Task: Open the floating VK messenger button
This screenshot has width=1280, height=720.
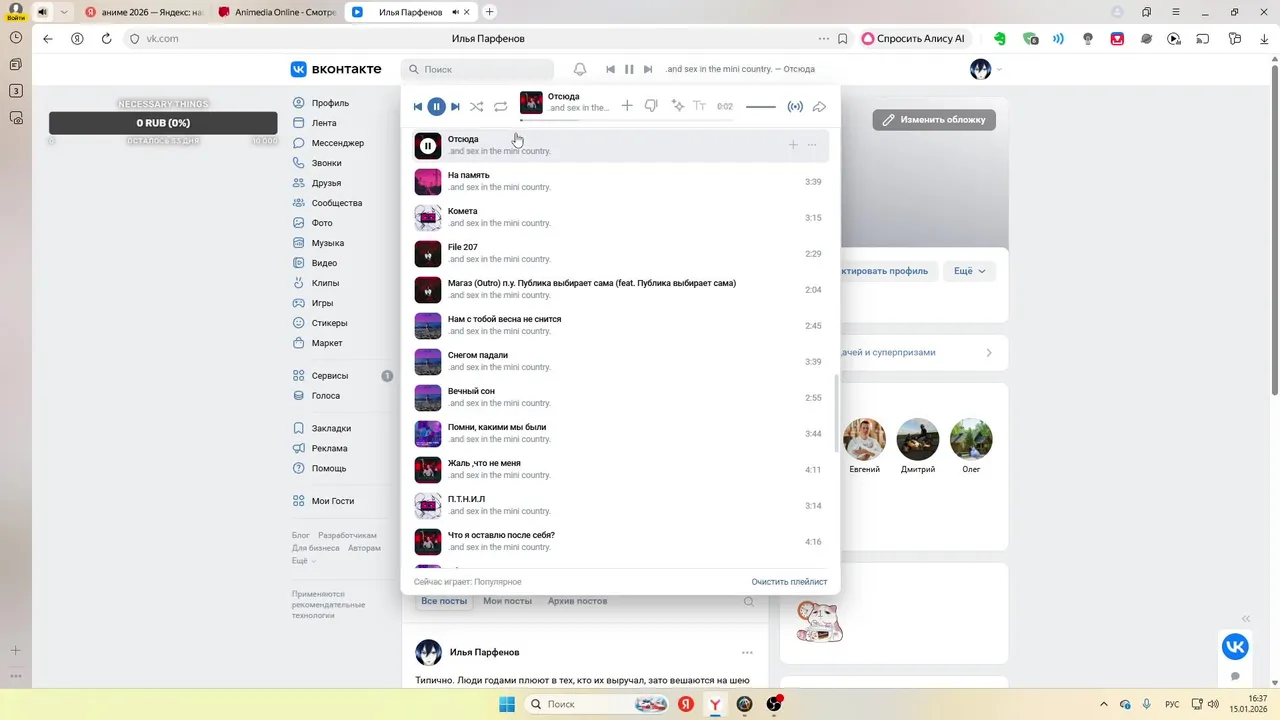Action: pos(1235,647)
